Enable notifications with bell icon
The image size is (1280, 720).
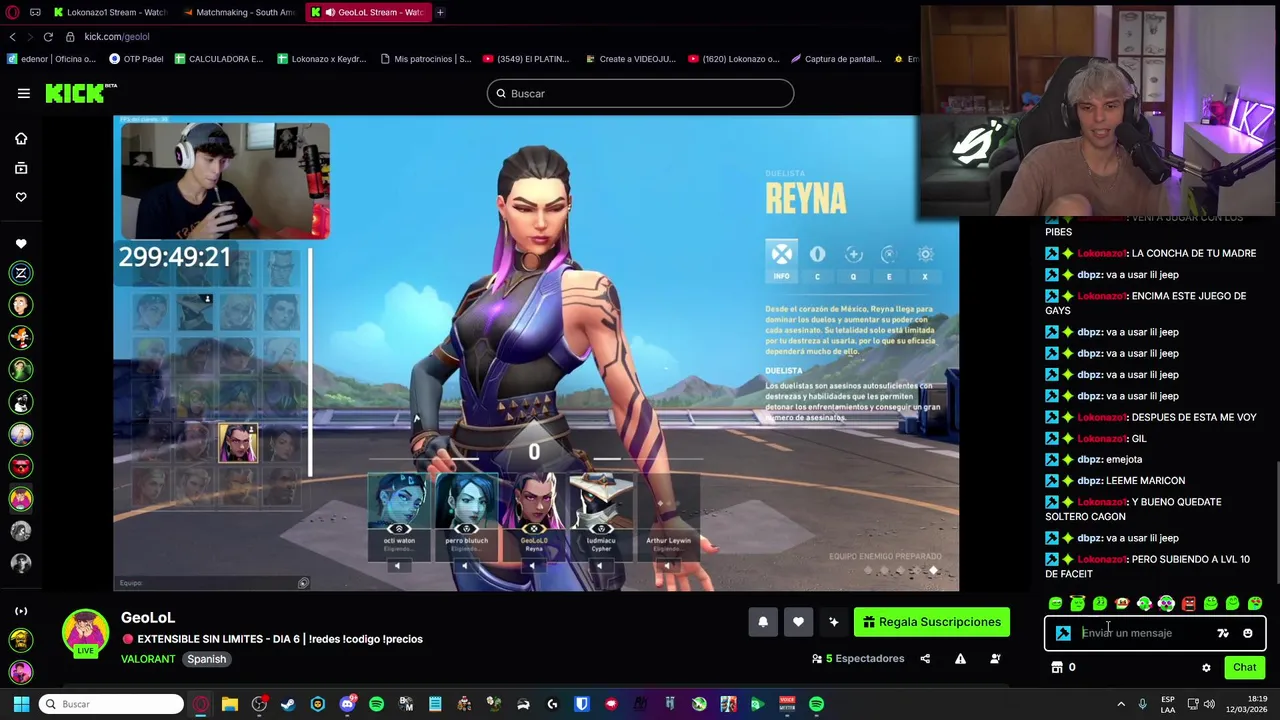pyautogui.click(x=763, y=622)
